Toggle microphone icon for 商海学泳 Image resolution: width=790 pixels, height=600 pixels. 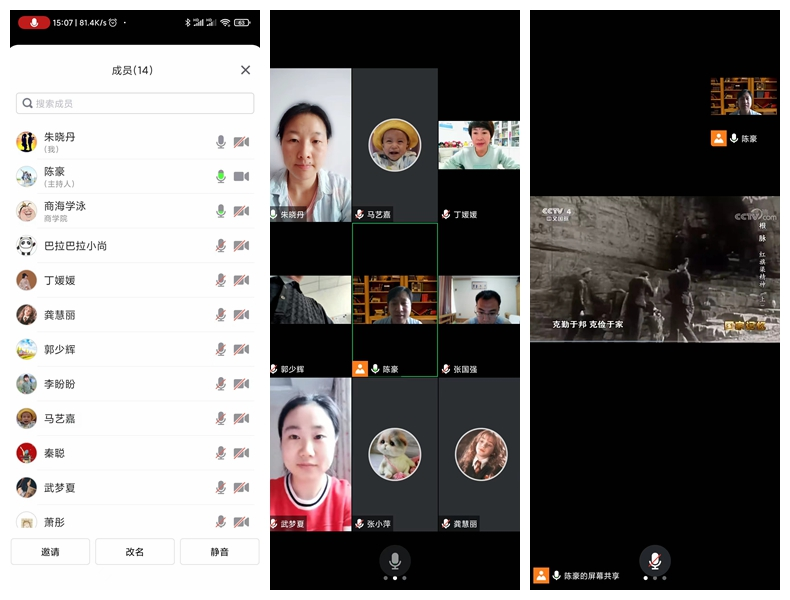tap(221, 211)
